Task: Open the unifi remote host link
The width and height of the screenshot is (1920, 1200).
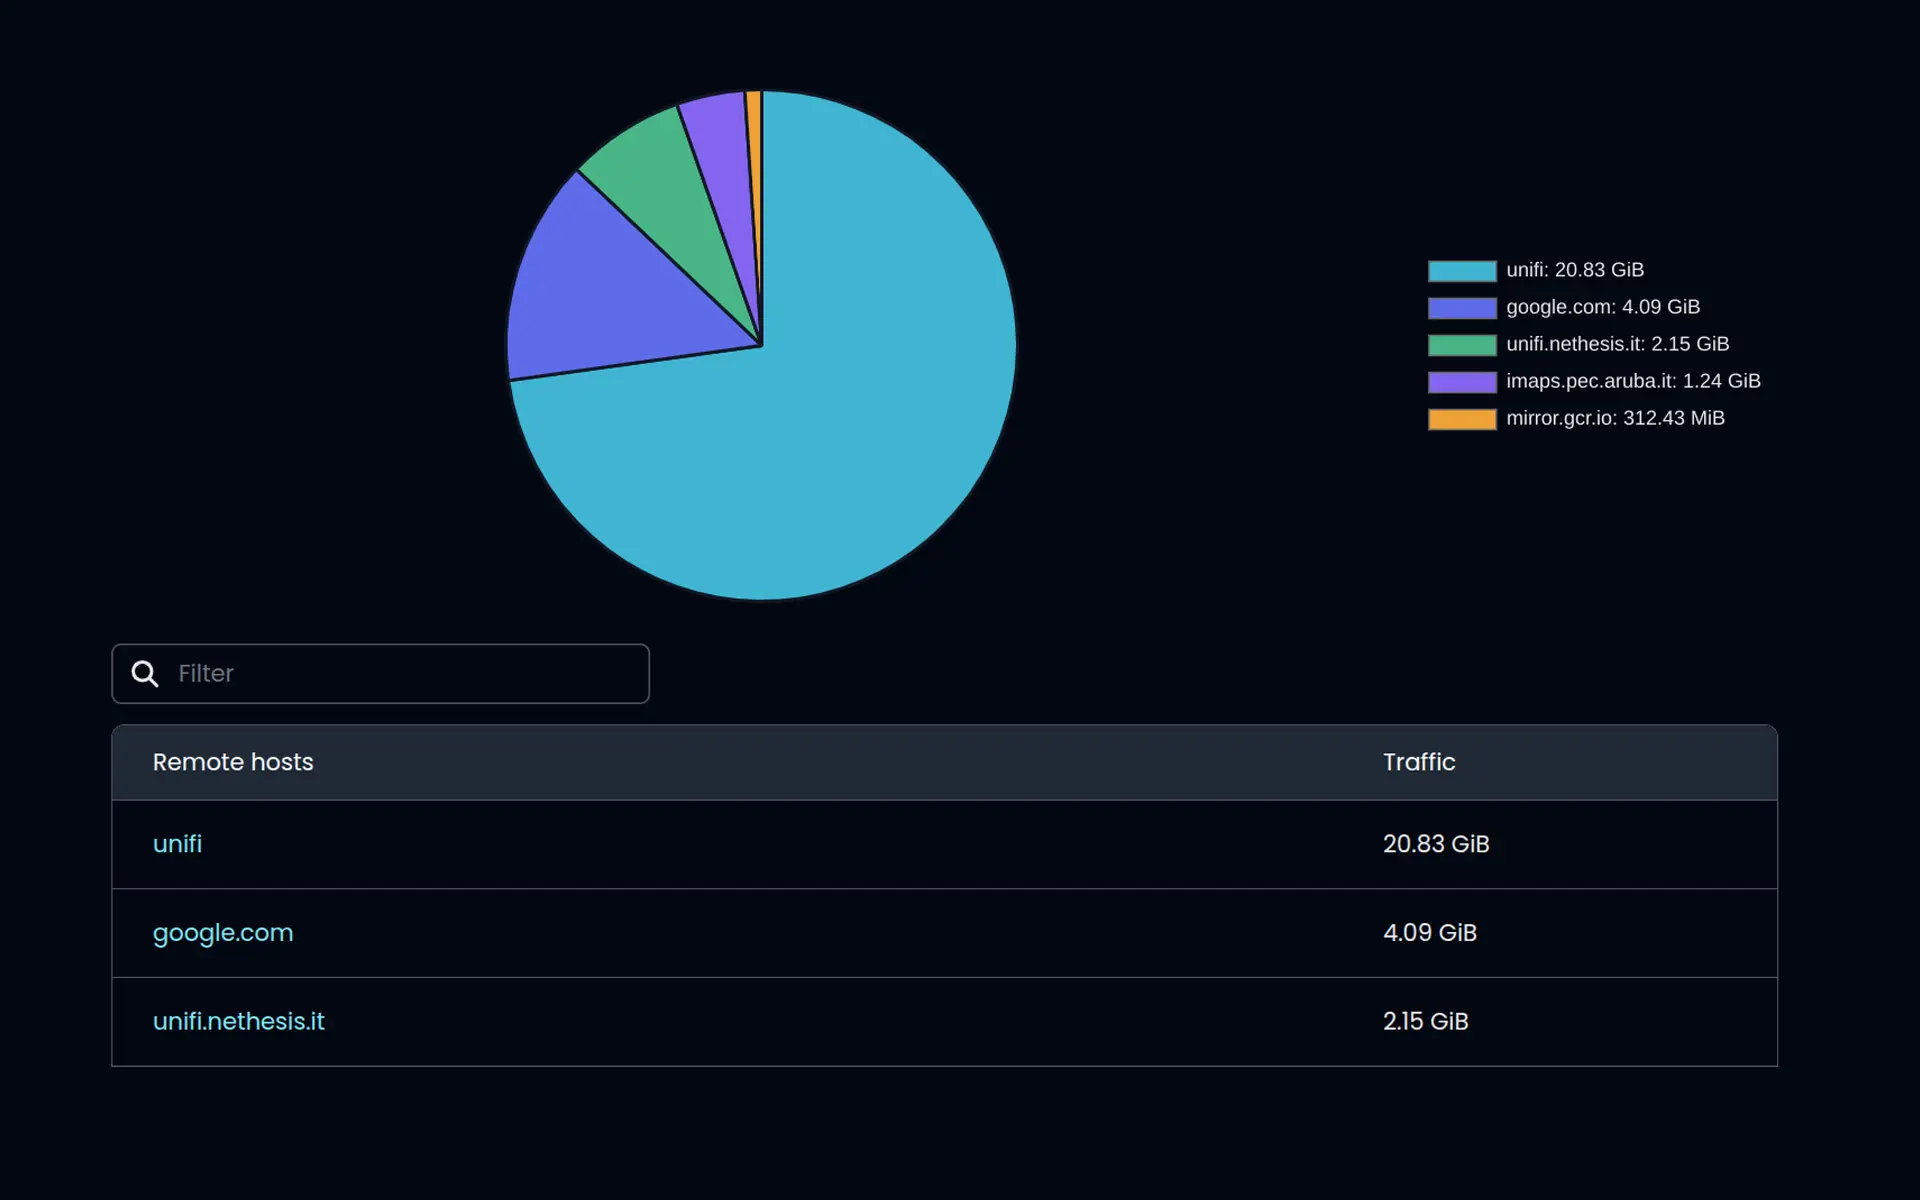Action: point(177,844)
